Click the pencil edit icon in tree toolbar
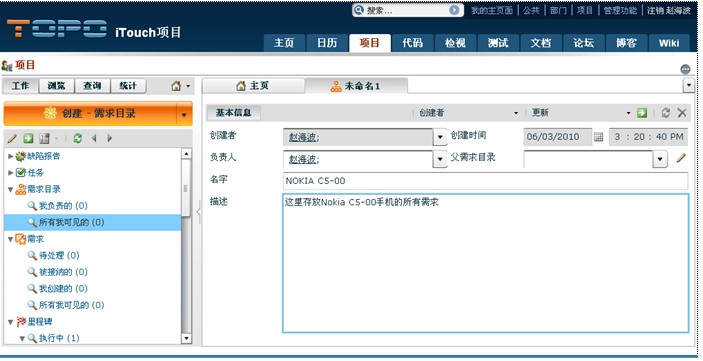Screen dimensions: 703x361 pos(12,139)
